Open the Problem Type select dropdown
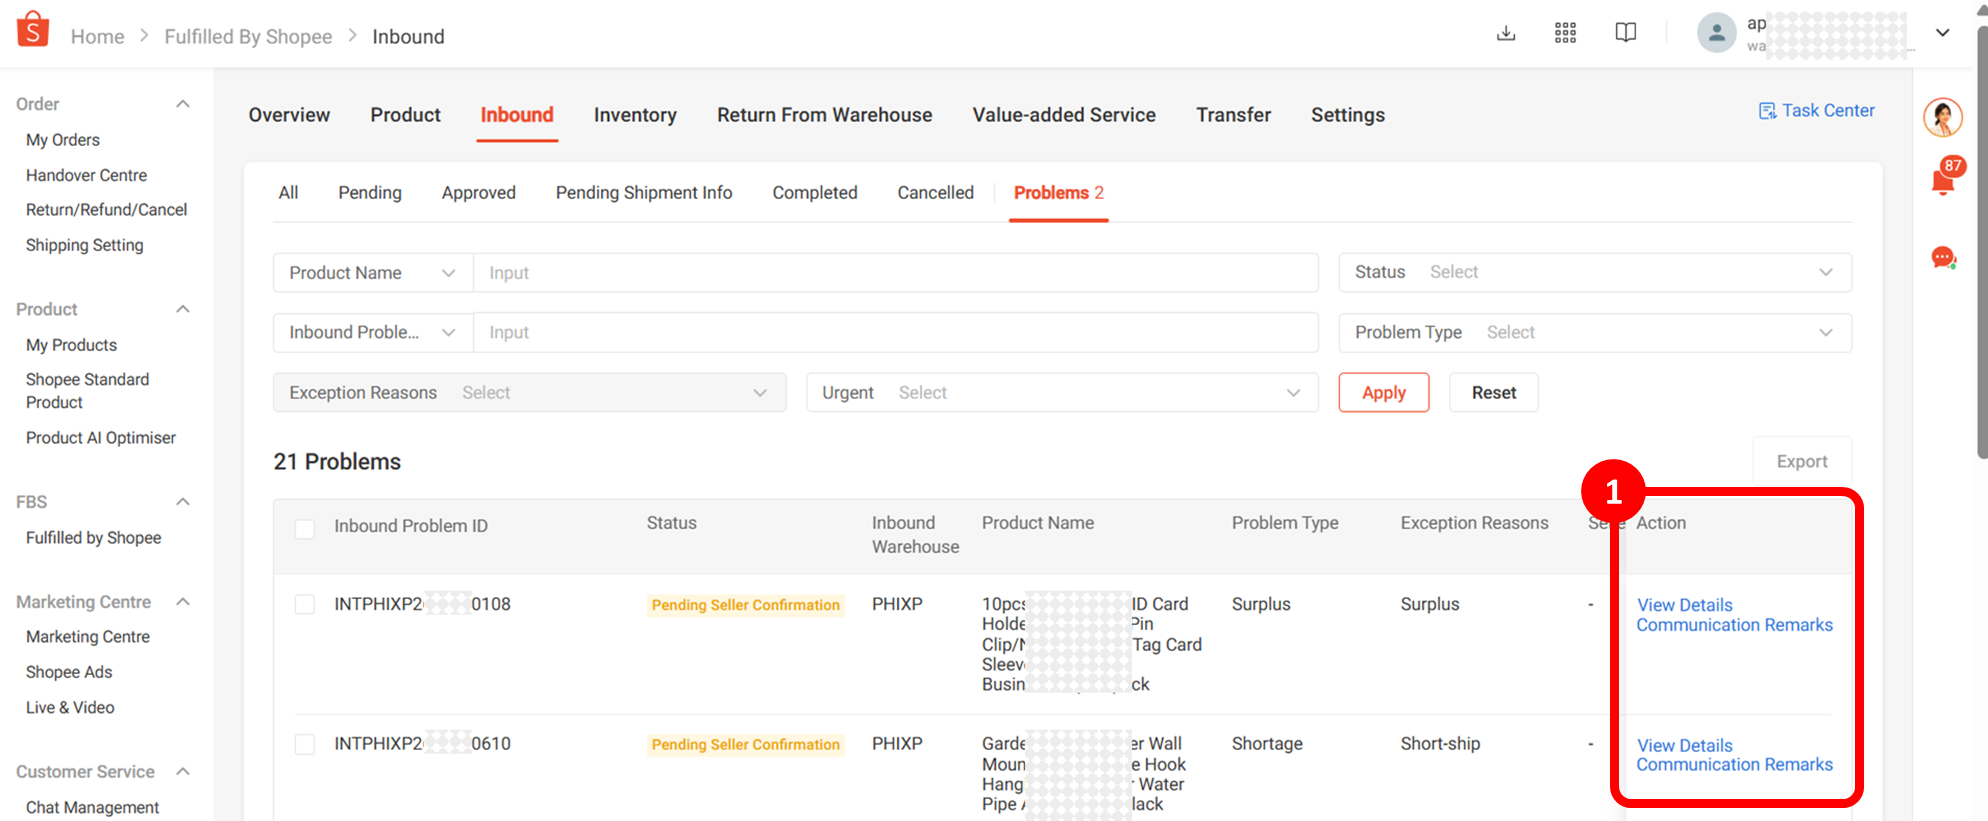Screen dimensions: 1988x821 (x=1595, y=332)
